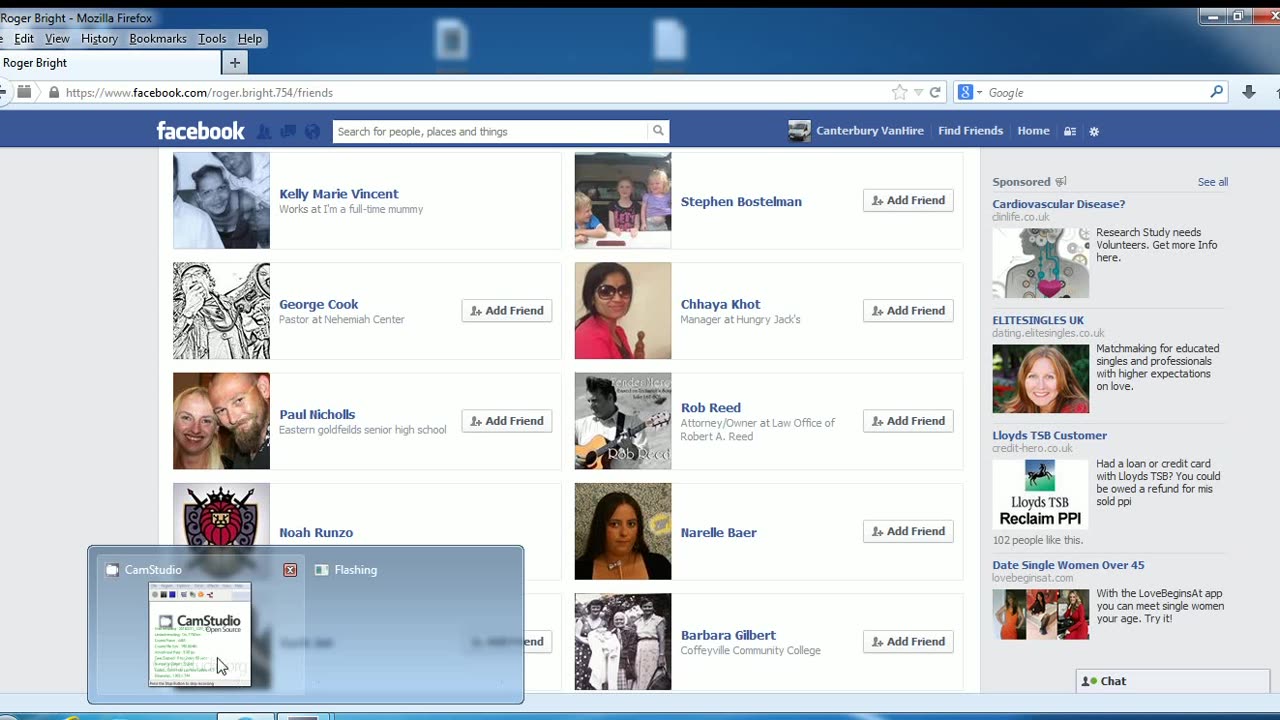This screenshot has width=1280, height=720.
Task: Click Stephen Bostelman's profile name
Action: tap(741, 201)
